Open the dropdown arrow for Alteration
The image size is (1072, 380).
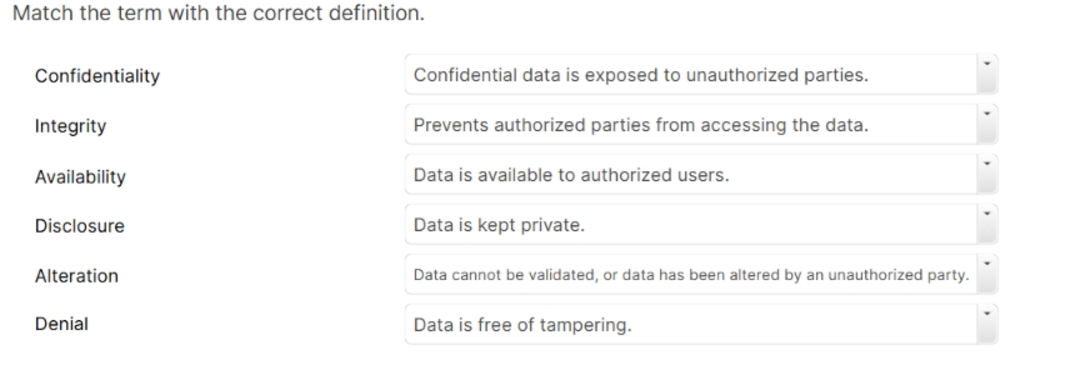(987, 274)
